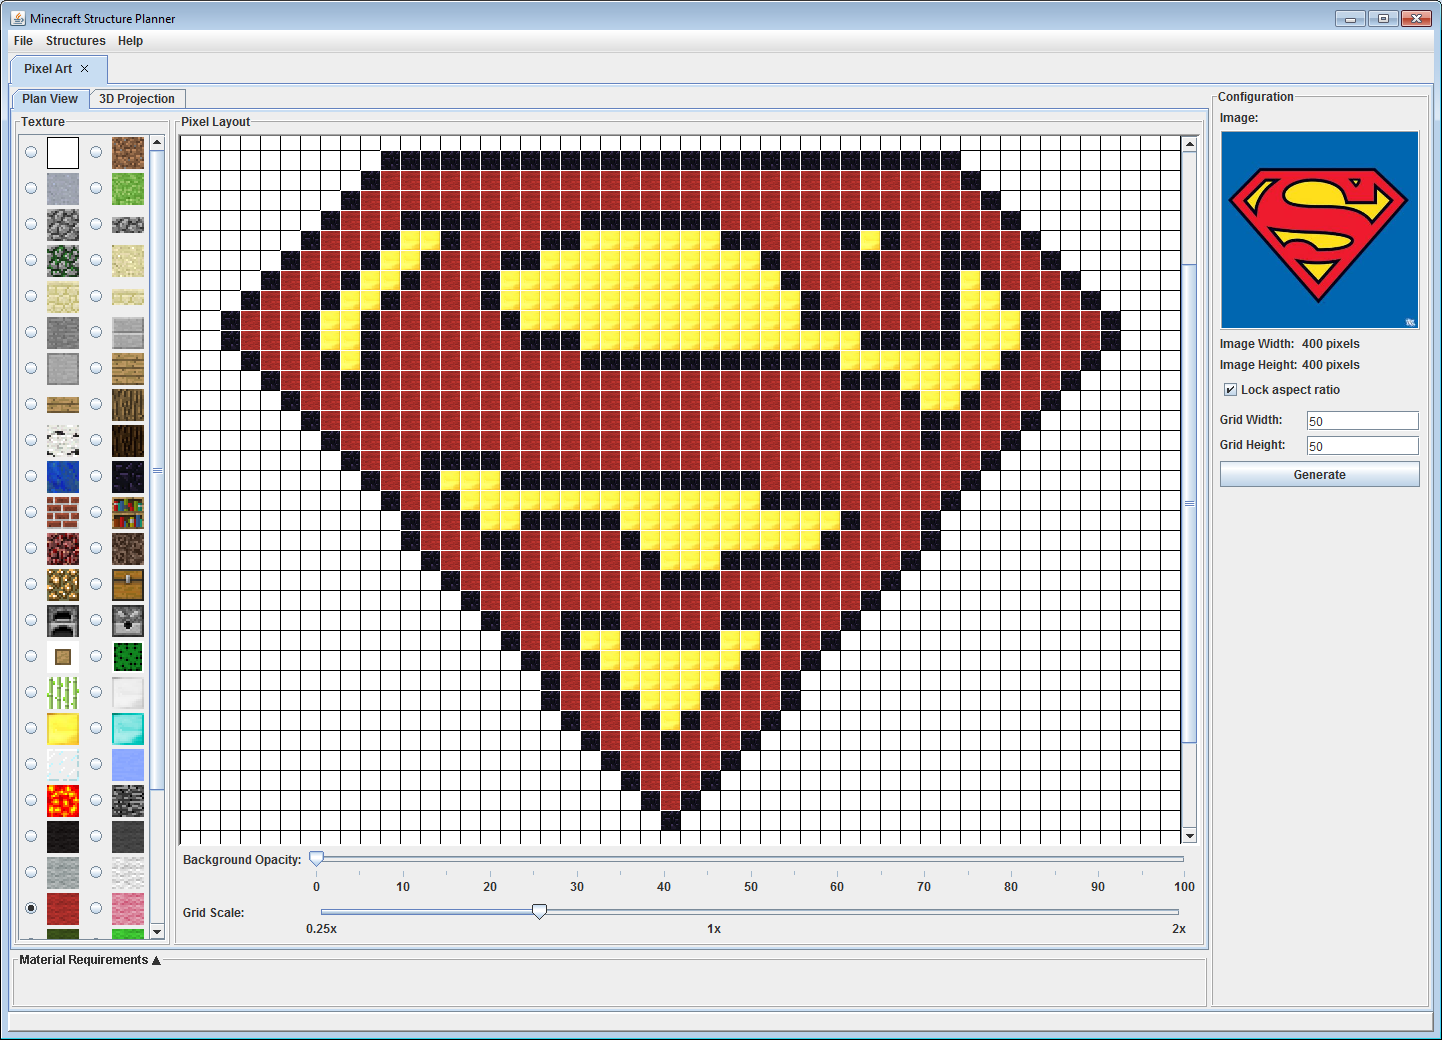
Task: Click the pixel layout scroll-up arrow
Action: pos(1190,144)
